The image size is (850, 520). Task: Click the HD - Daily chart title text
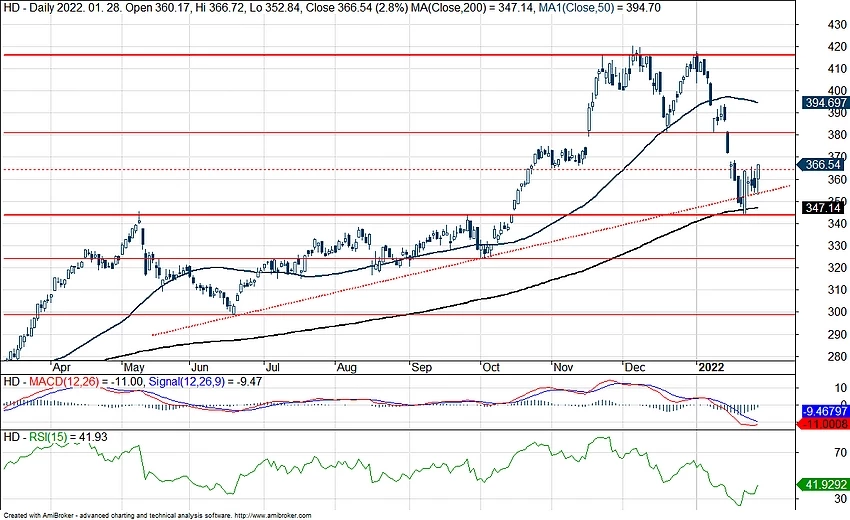[x=28, y=8]
